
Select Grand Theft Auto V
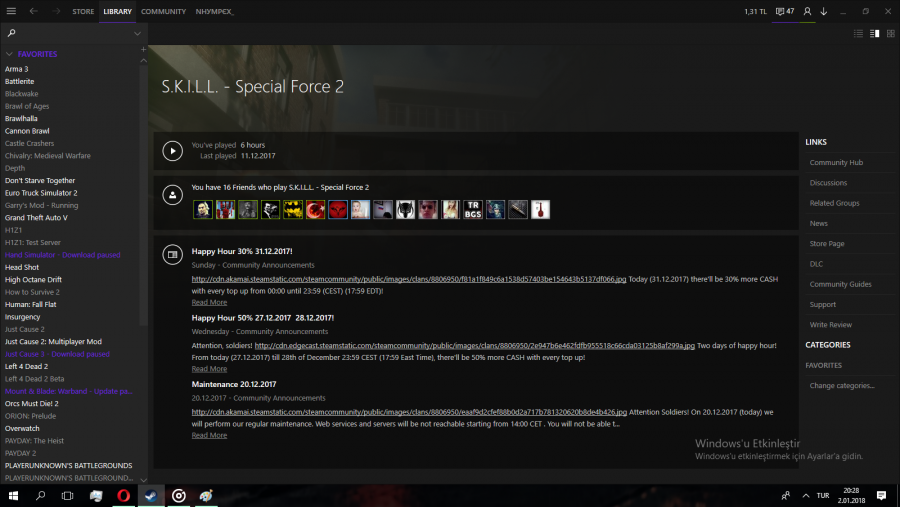[x=36, y=218]
